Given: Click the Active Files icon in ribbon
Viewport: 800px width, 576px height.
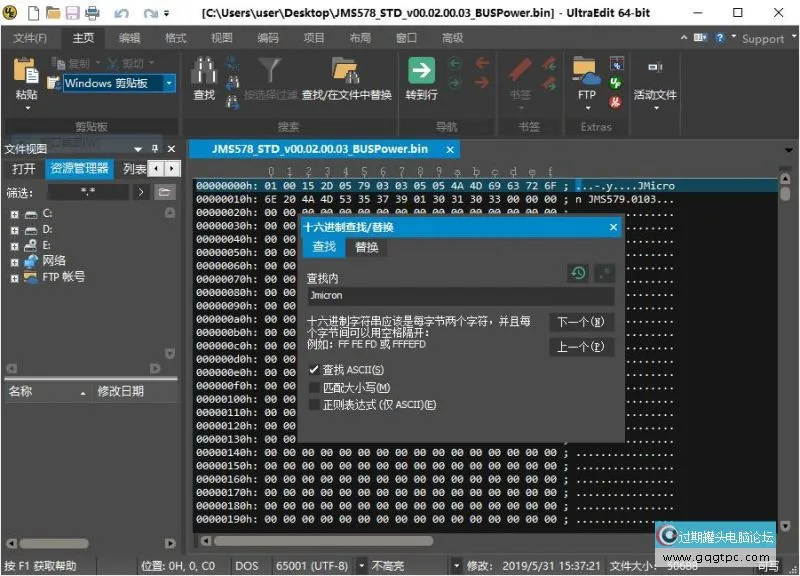Looking at the screenshot, I should click(x=655, y=72).
